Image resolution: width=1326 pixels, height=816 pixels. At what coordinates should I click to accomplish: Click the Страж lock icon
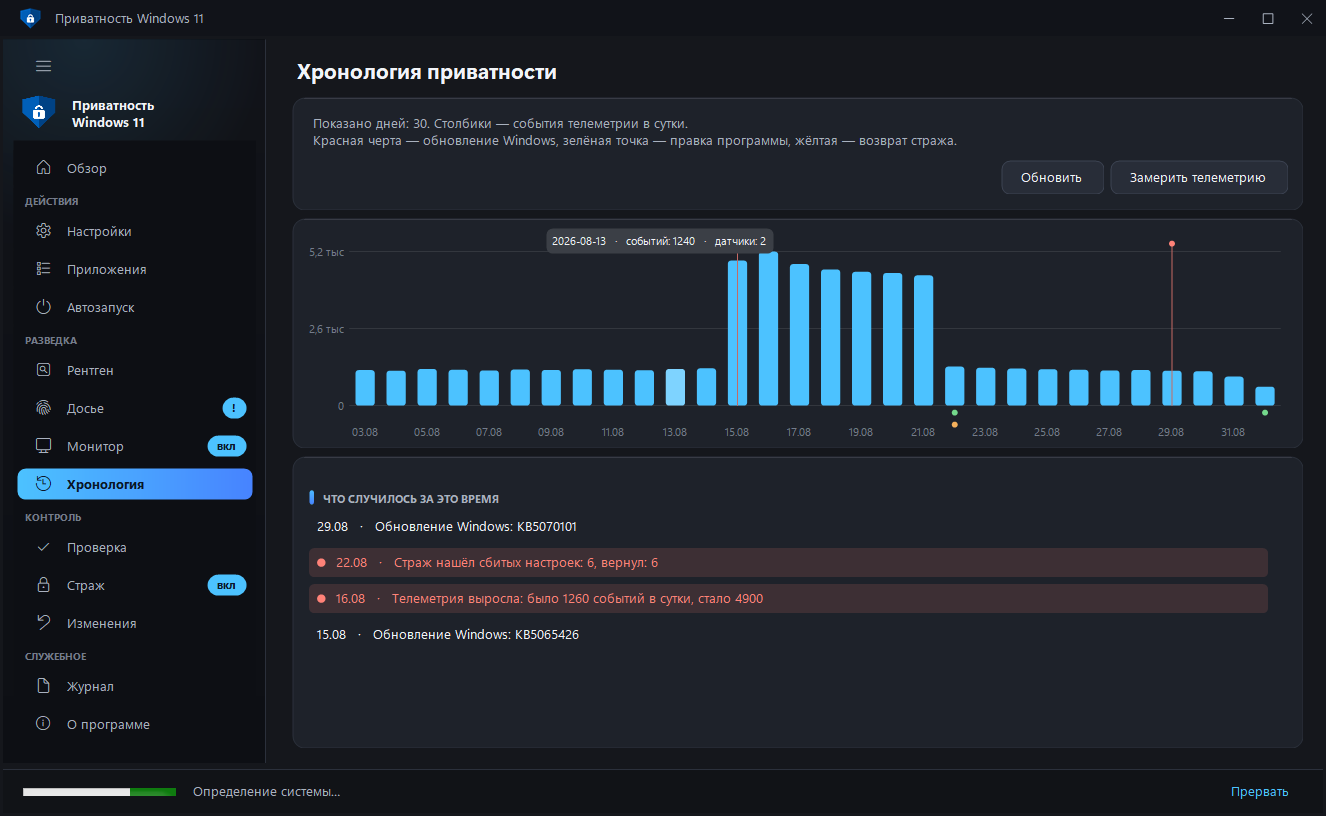(43, 585)
